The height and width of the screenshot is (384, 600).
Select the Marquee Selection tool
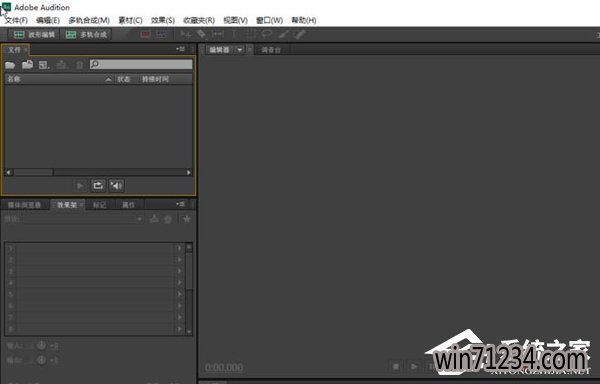(251, 34)
